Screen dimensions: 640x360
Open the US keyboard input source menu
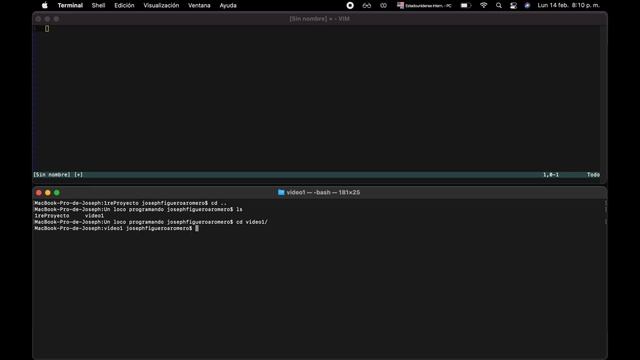coord(424,5)
